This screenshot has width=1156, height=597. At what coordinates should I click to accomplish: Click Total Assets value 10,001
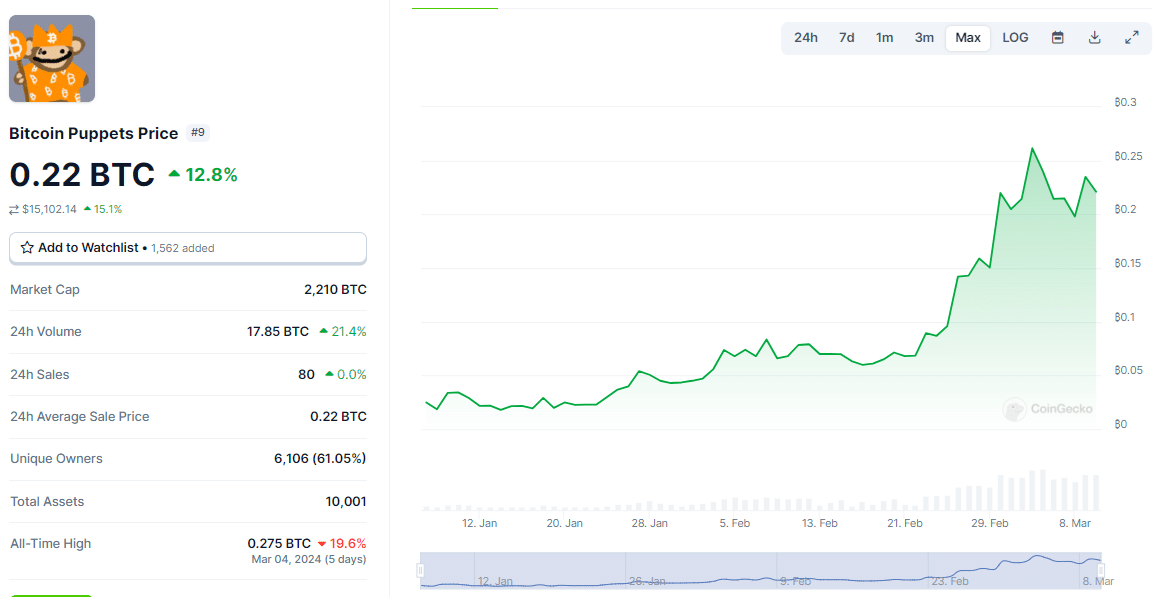tap(347, 501)
